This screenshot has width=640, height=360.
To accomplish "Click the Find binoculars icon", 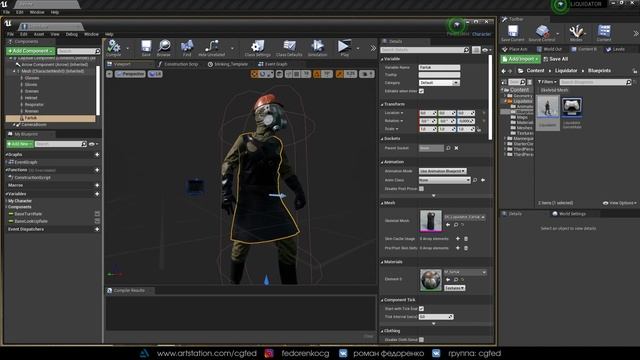I will point(187,48).
